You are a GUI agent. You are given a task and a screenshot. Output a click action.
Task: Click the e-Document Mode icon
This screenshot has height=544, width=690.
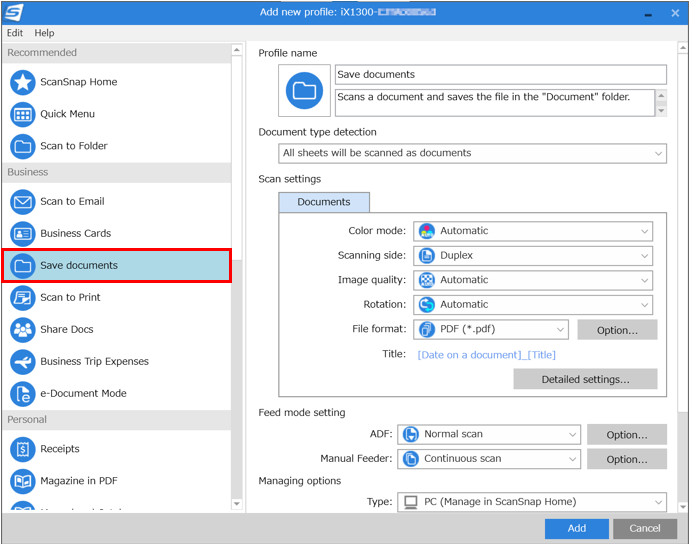22,394
